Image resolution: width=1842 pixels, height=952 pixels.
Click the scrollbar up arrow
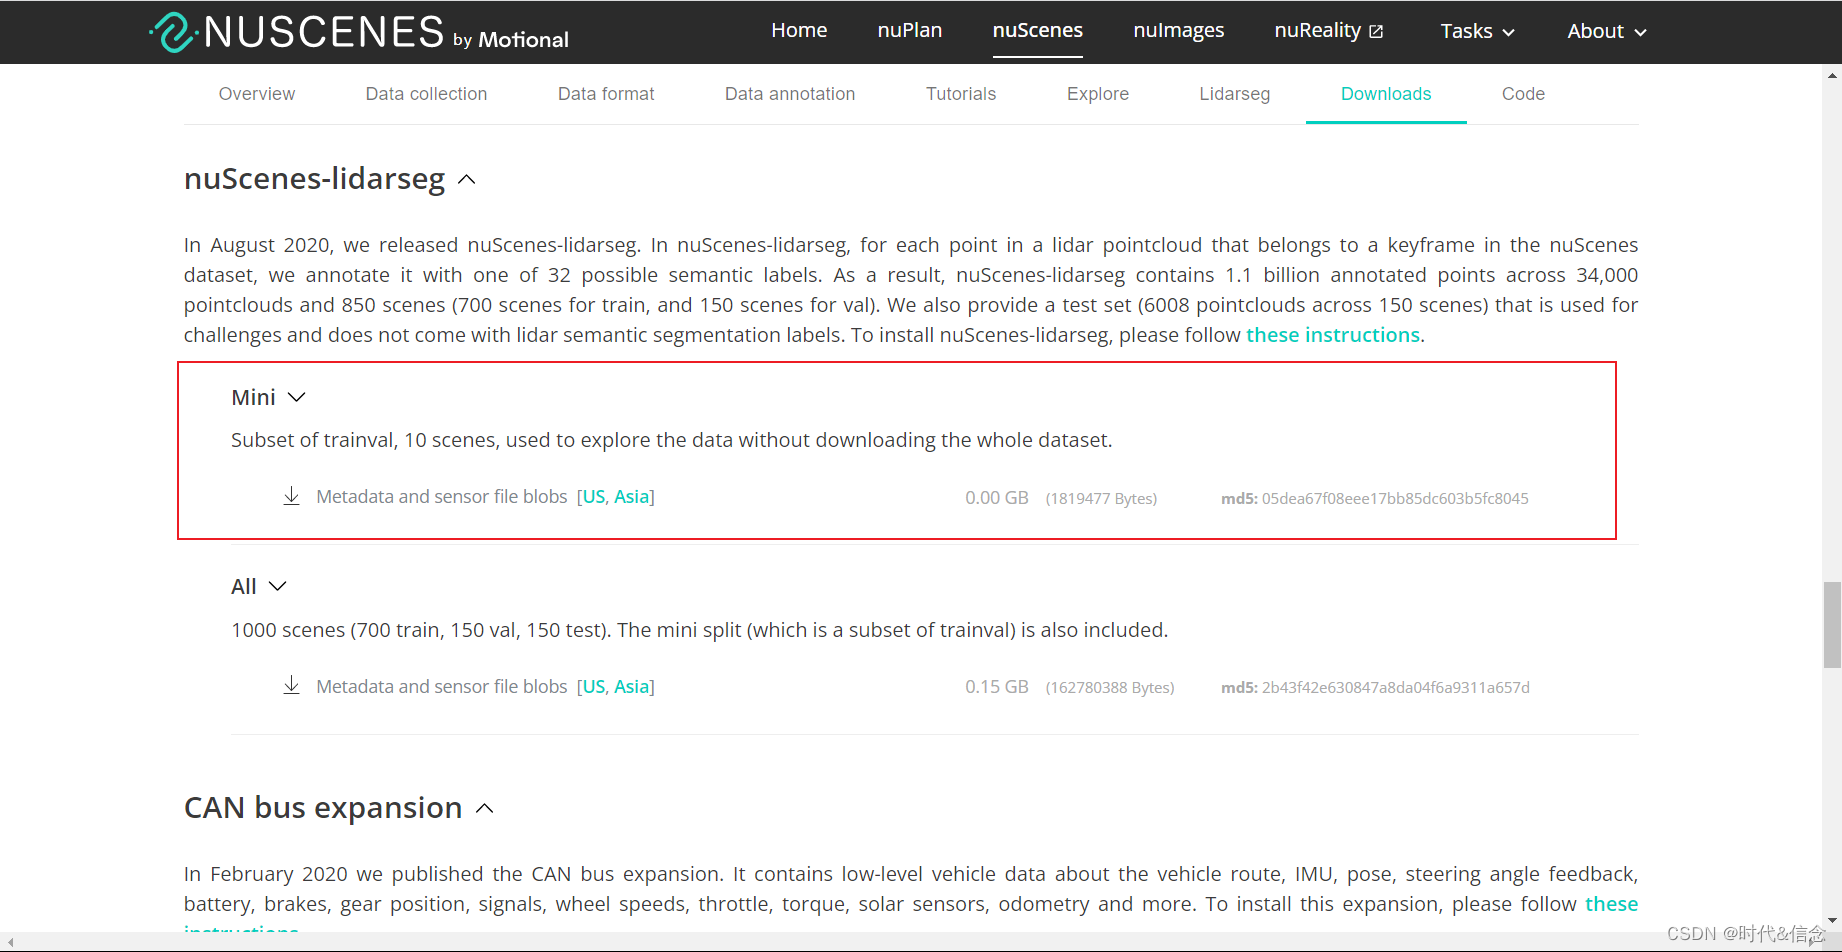[x=1832, y=75]
